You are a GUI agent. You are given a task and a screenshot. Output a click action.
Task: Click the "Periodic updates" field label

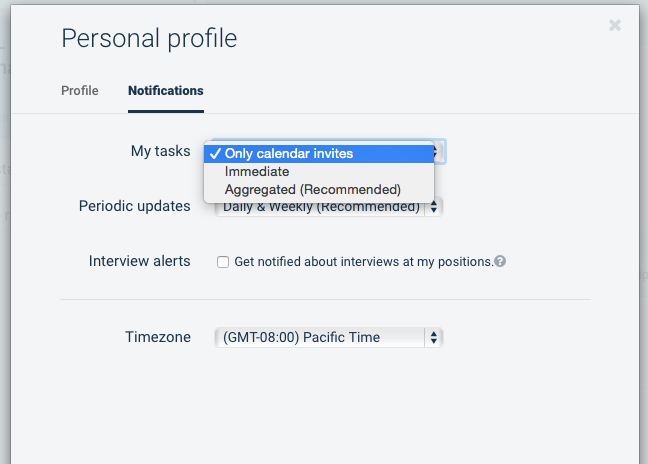[134, 206]
